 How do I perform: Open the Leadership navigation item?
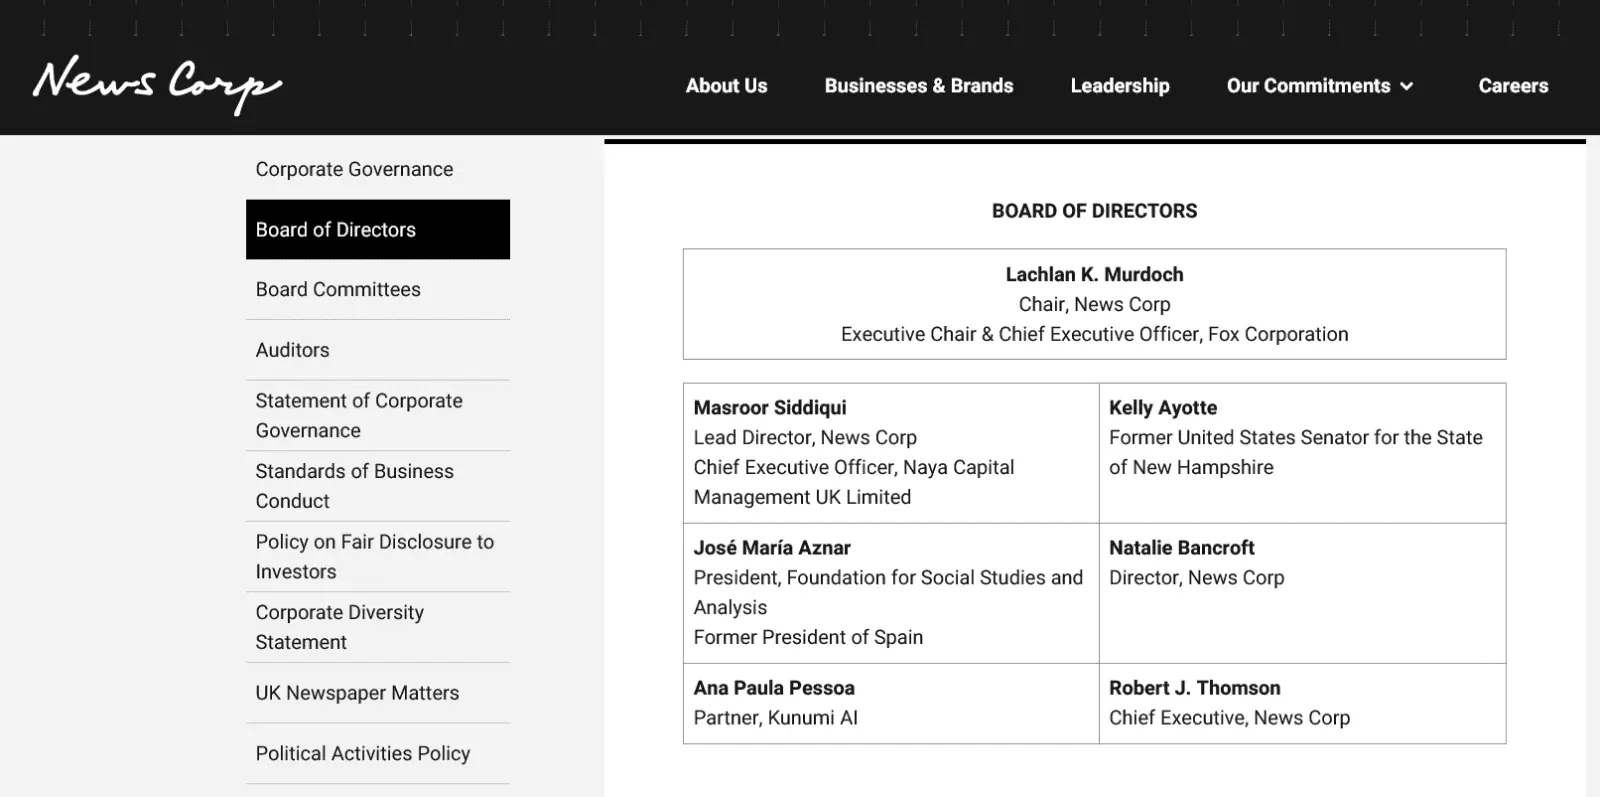[1119, 86]
